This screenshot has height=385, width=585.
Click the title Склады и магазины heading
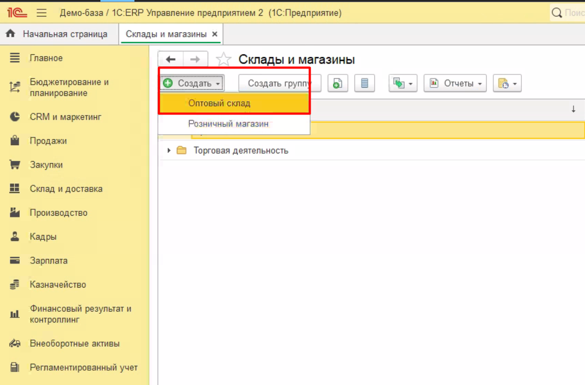coord(297,59)
